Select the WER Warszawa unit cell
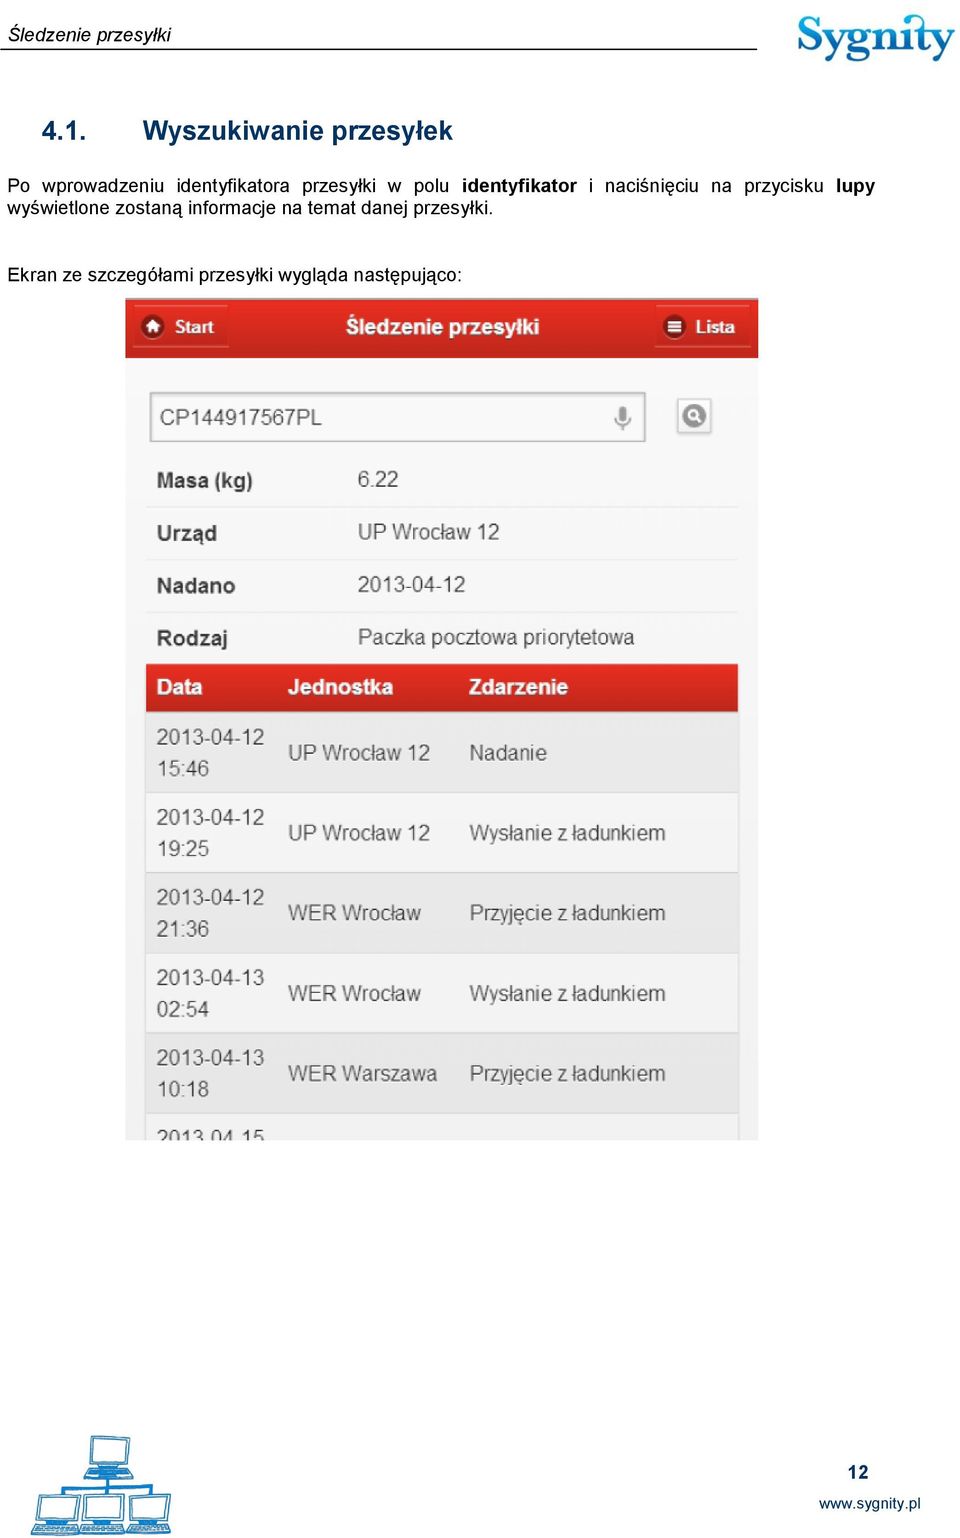This screenshot has height=1538, width=960. click(x=362, y=1073)
